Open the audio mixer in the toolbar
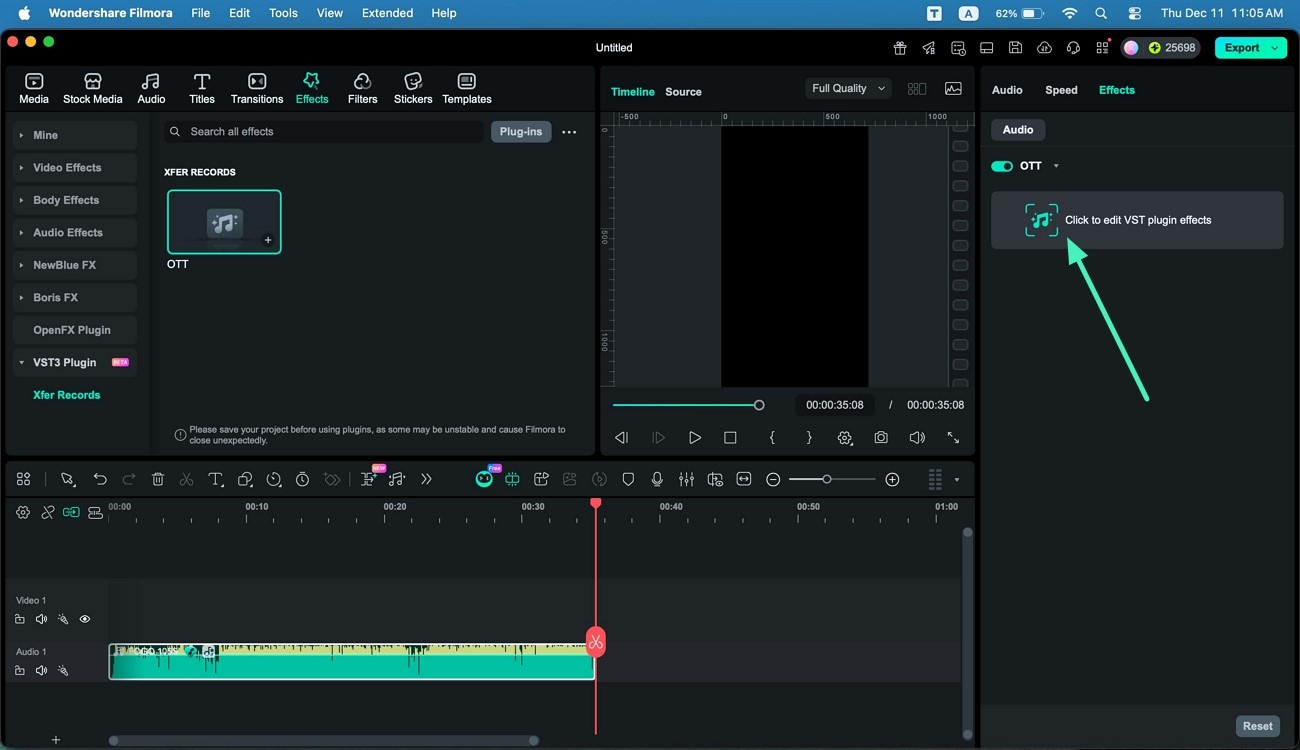The width and height of the screenshot is (1300, 750). pyautogui.click(x=686, y=479)
